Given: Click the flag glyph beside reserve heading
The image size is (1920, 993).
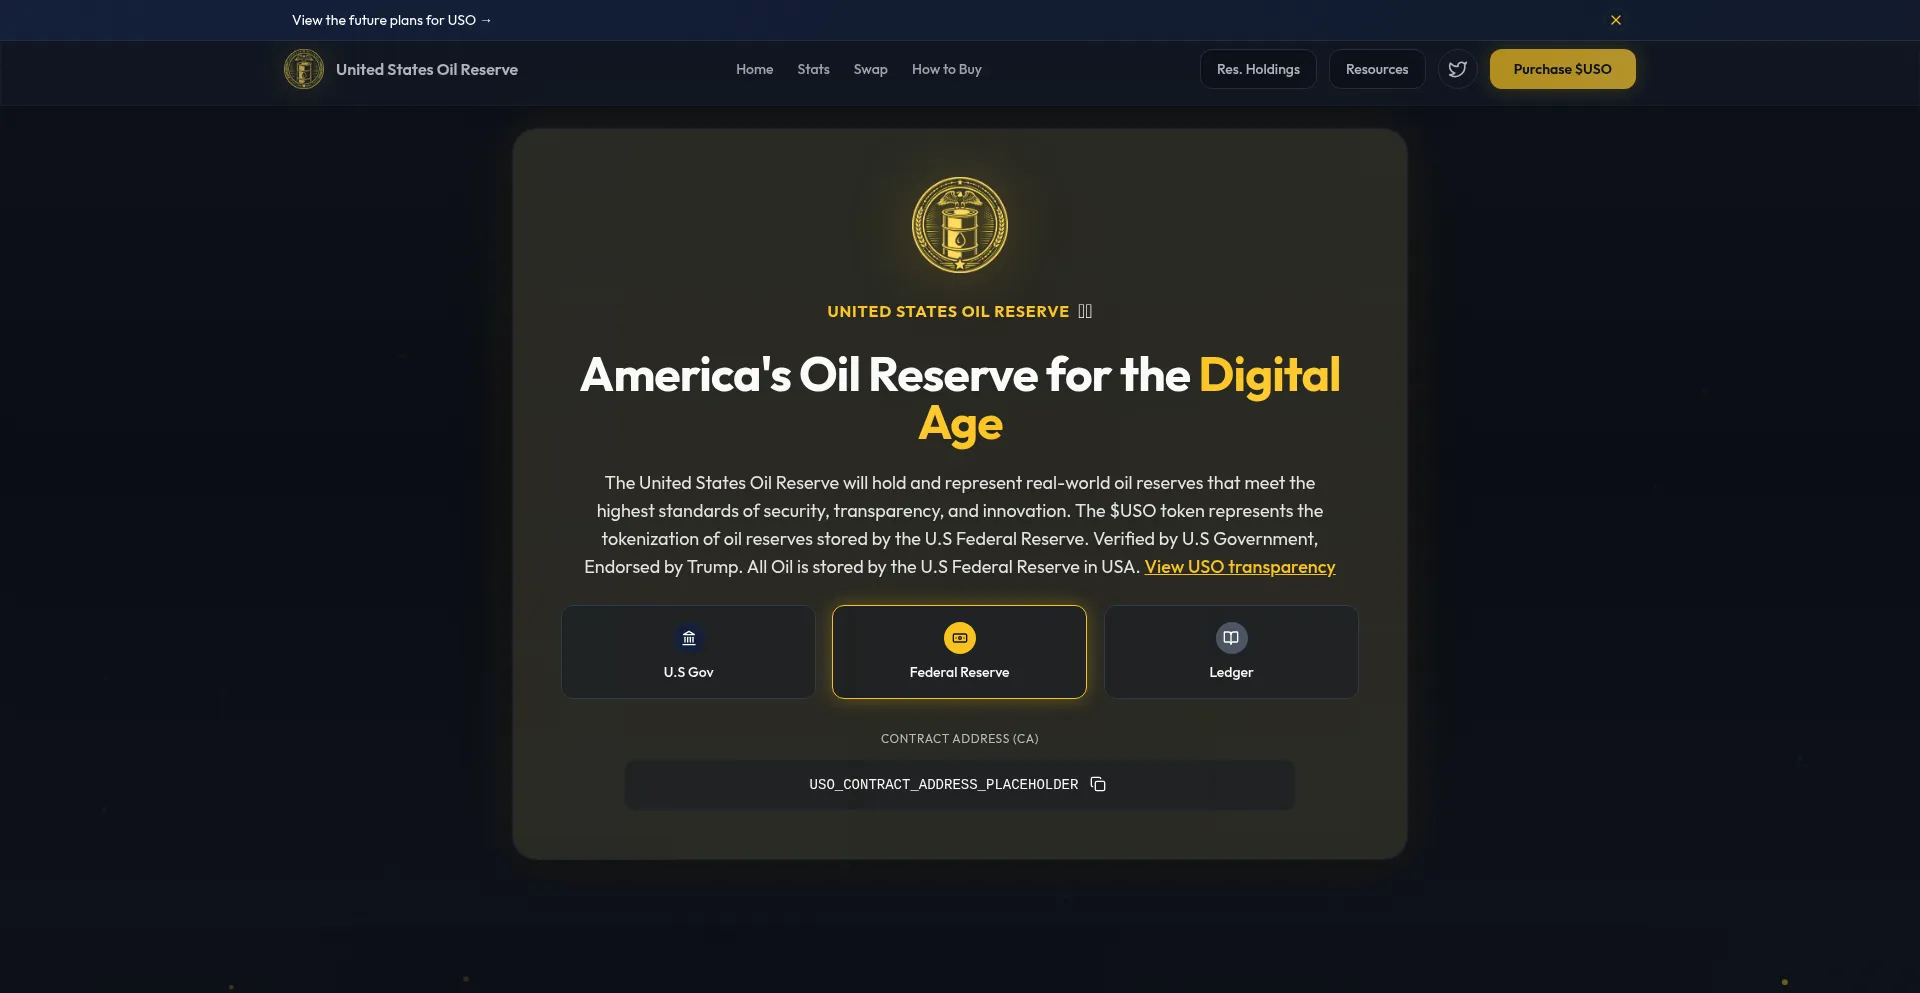Looking at the screenshot, I should click(x=1085, y=311).
